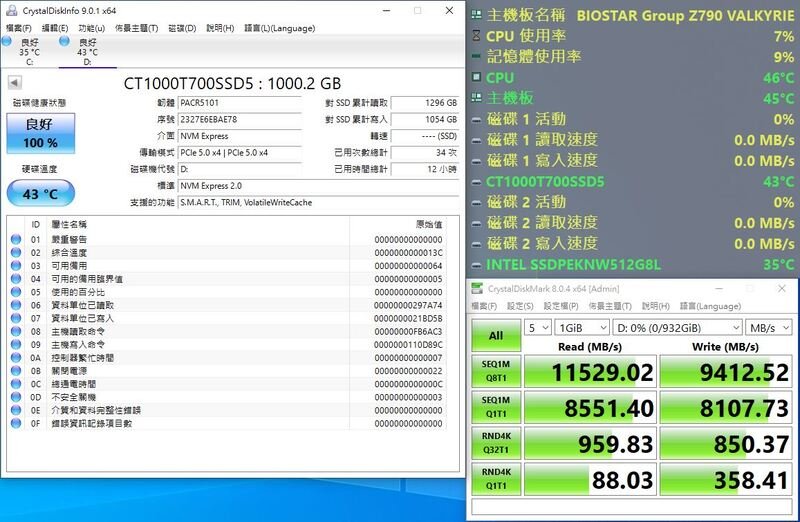Open the 設定(S) menu in CrystalDiskMark
The width and height of the screenshot is (800, 522).
point(520,306)
